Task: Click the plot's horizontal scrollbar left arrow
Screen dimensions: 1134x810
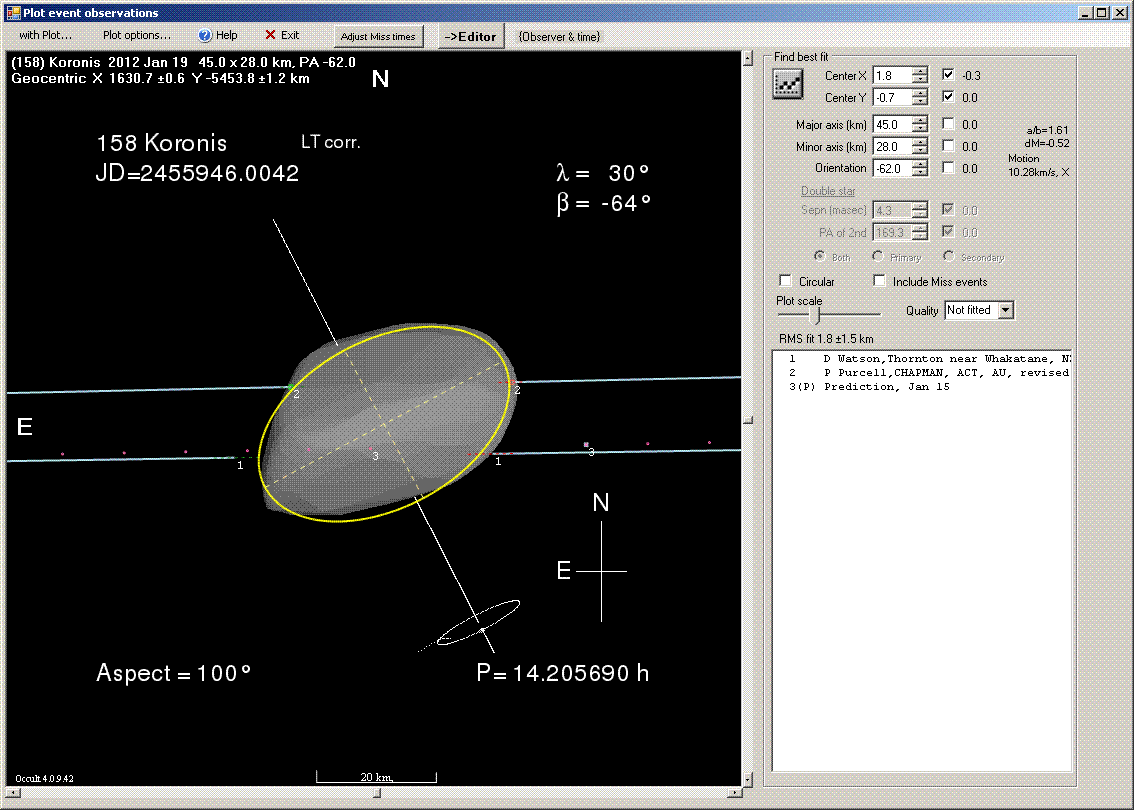Action: pyautogui.click(x=12, y=793)
